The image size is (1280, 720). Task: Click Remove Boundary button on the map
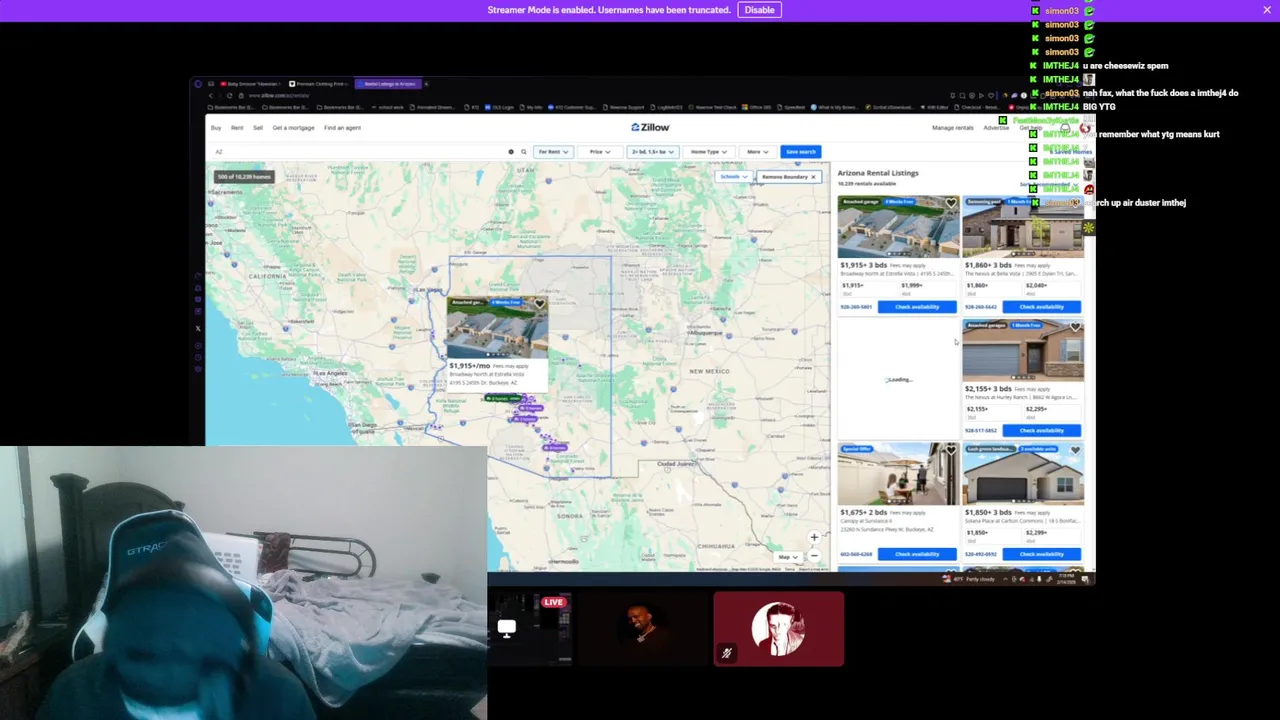[x=788, y=177]
